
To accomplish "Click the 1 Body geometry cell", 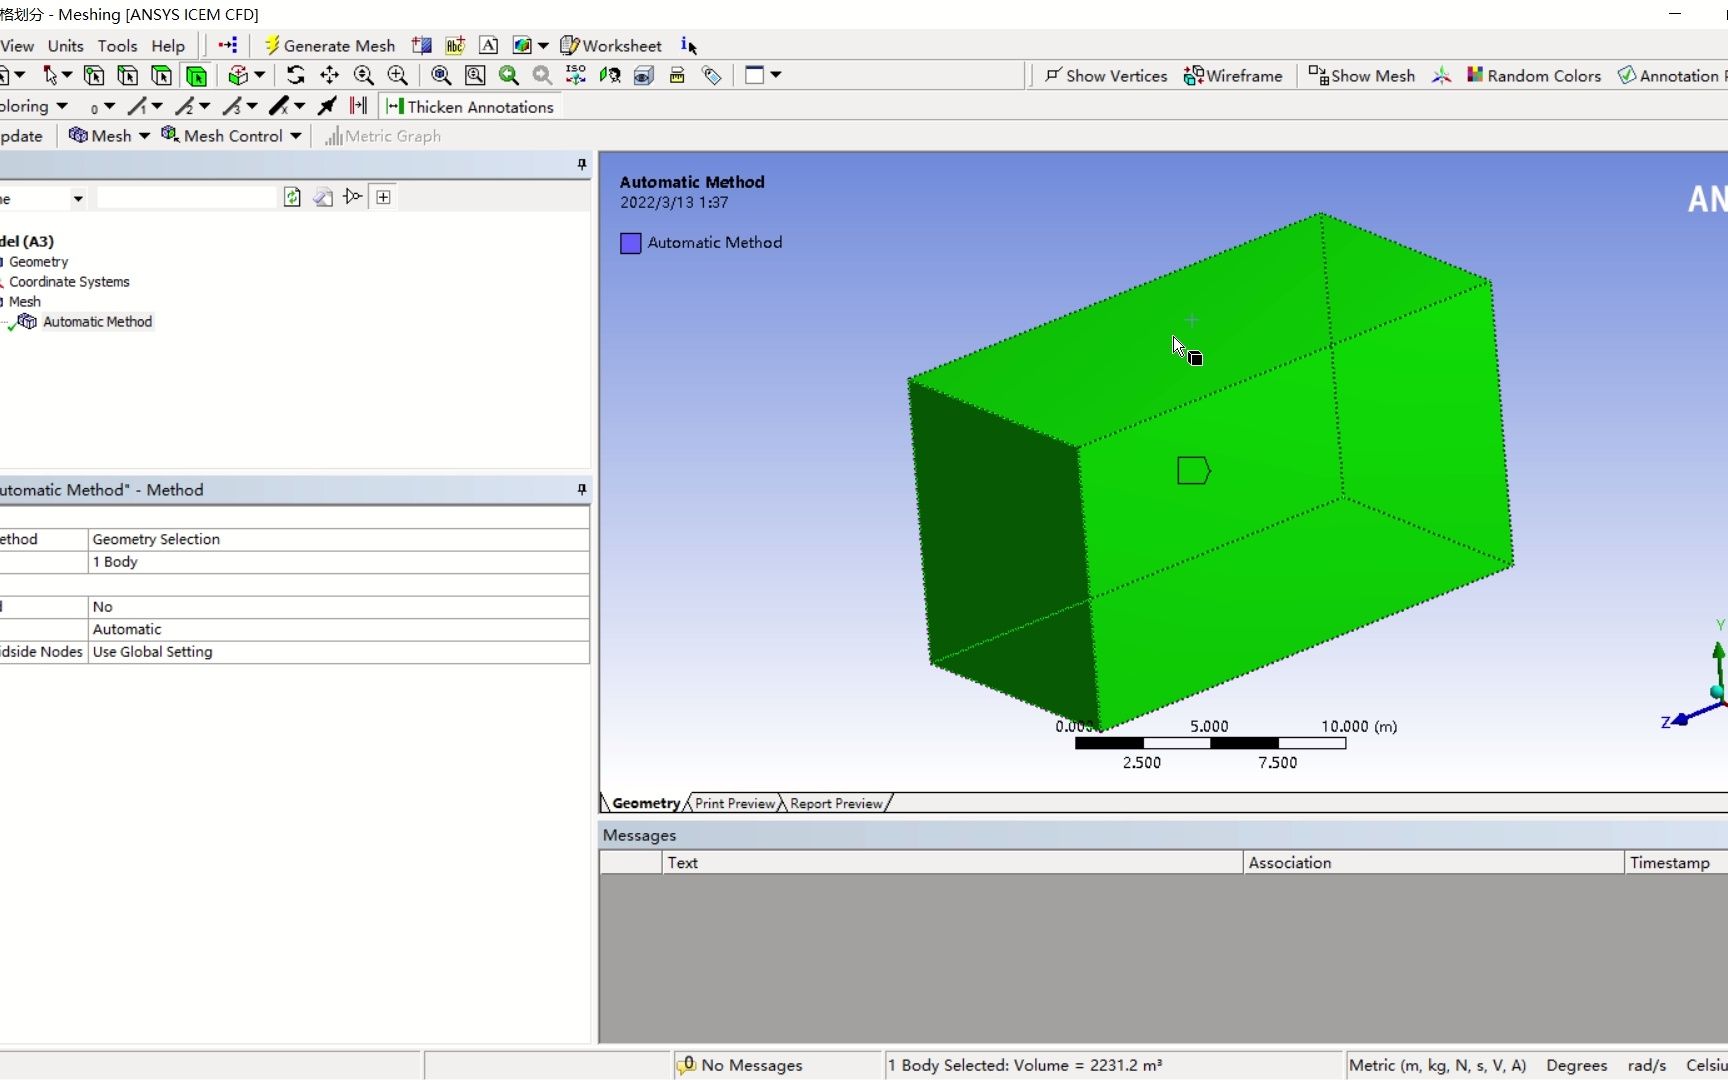I will click(338, 562).
